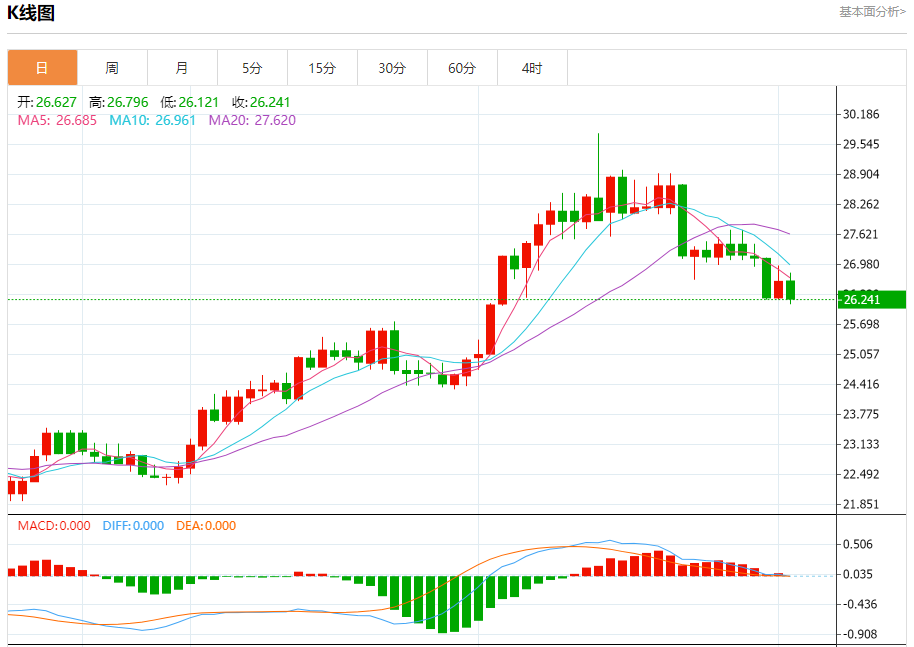Choose the 30分 interval tab
Image resolution: width=914 pixels, height=647 pixels.
[x=392, y=68]
